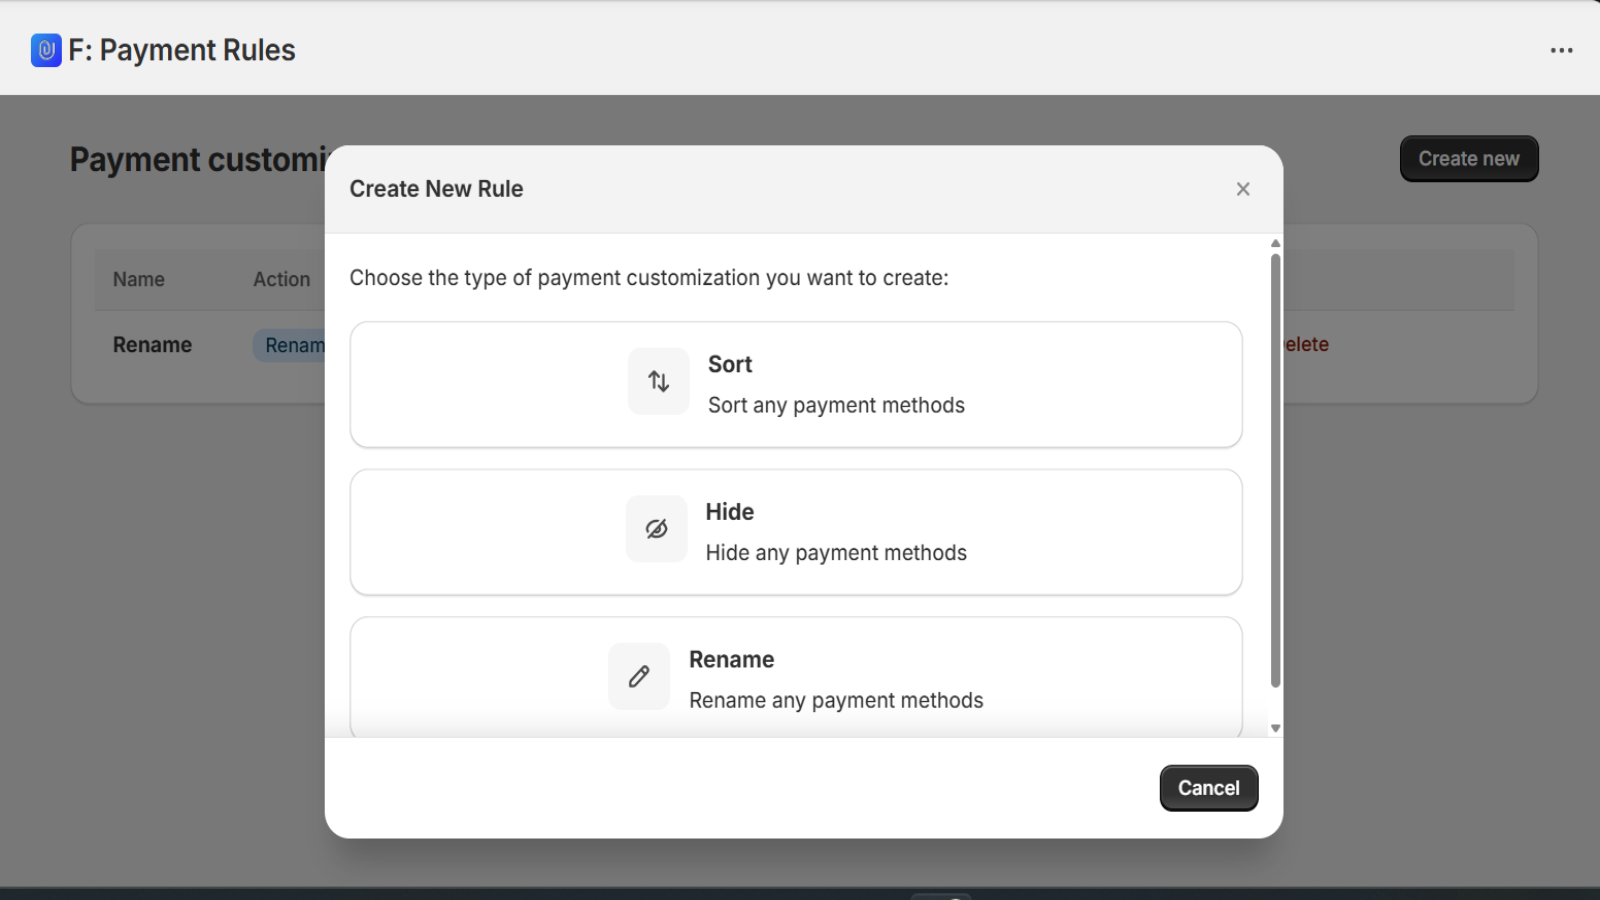1600x900 pixels.
Task: Click the scrollbar up arrow
Action: coord(1274,243)
